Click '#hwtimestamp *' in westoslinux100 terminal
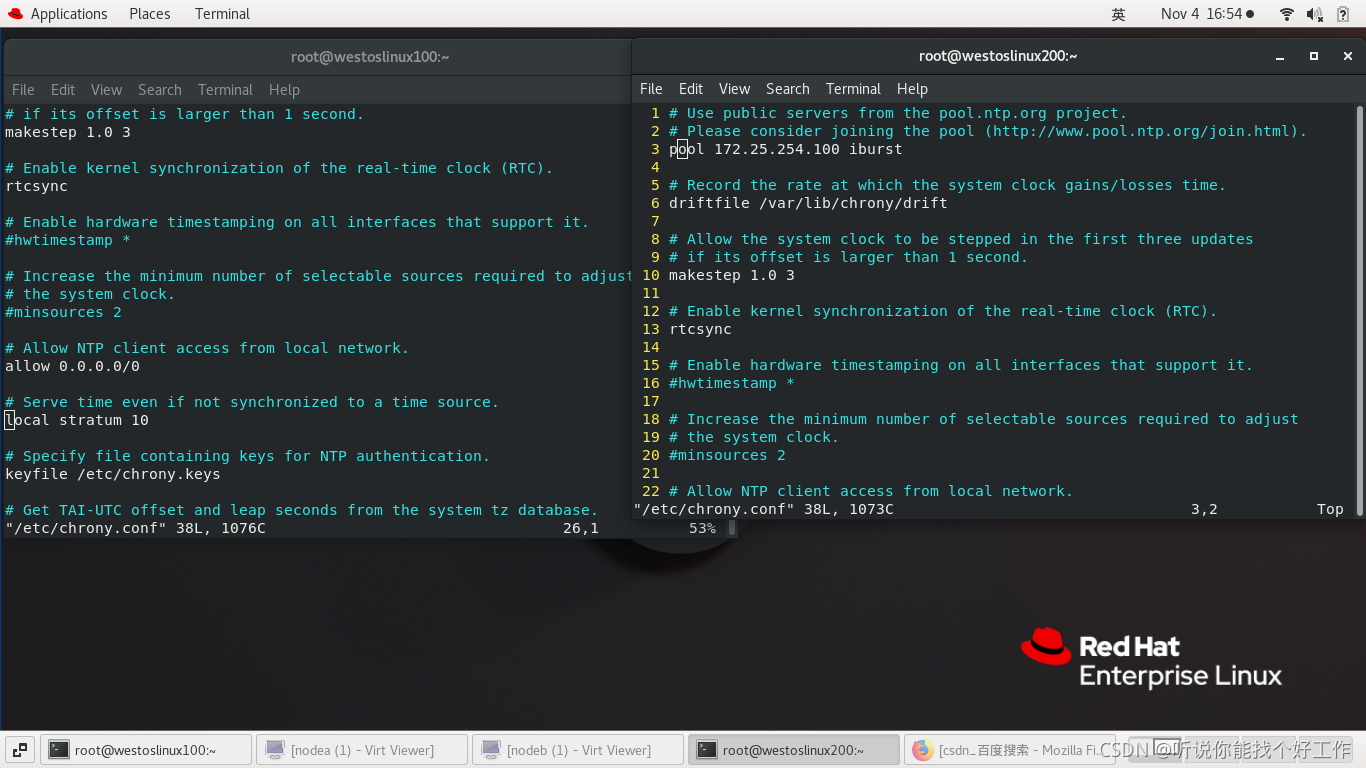Image resolution: width=1366 pixels, height=768 pixels. (68, 240)
